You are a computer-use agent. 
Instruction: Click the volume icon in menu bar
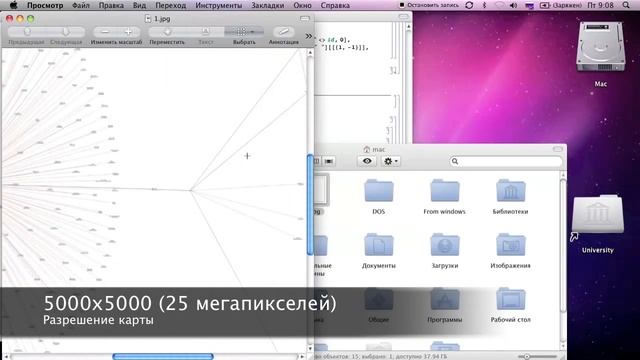coord(513,5)
